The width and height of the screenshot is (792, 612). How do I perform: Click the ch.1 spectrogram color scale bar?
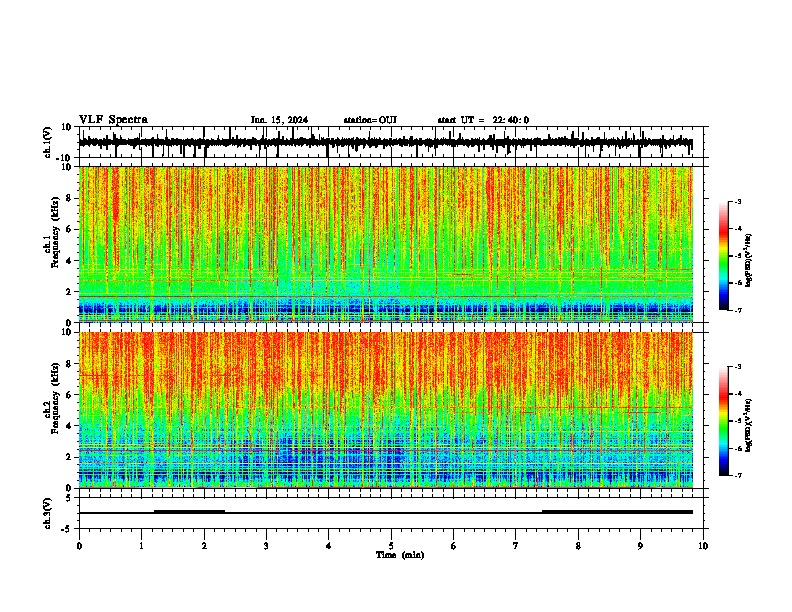[x=723, y=256]
